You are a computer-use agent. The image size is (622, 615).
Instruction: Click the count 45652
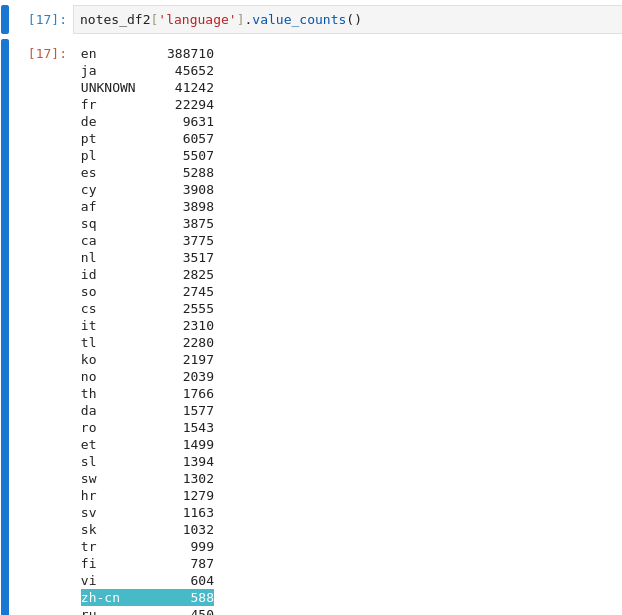tap(194, 71)
